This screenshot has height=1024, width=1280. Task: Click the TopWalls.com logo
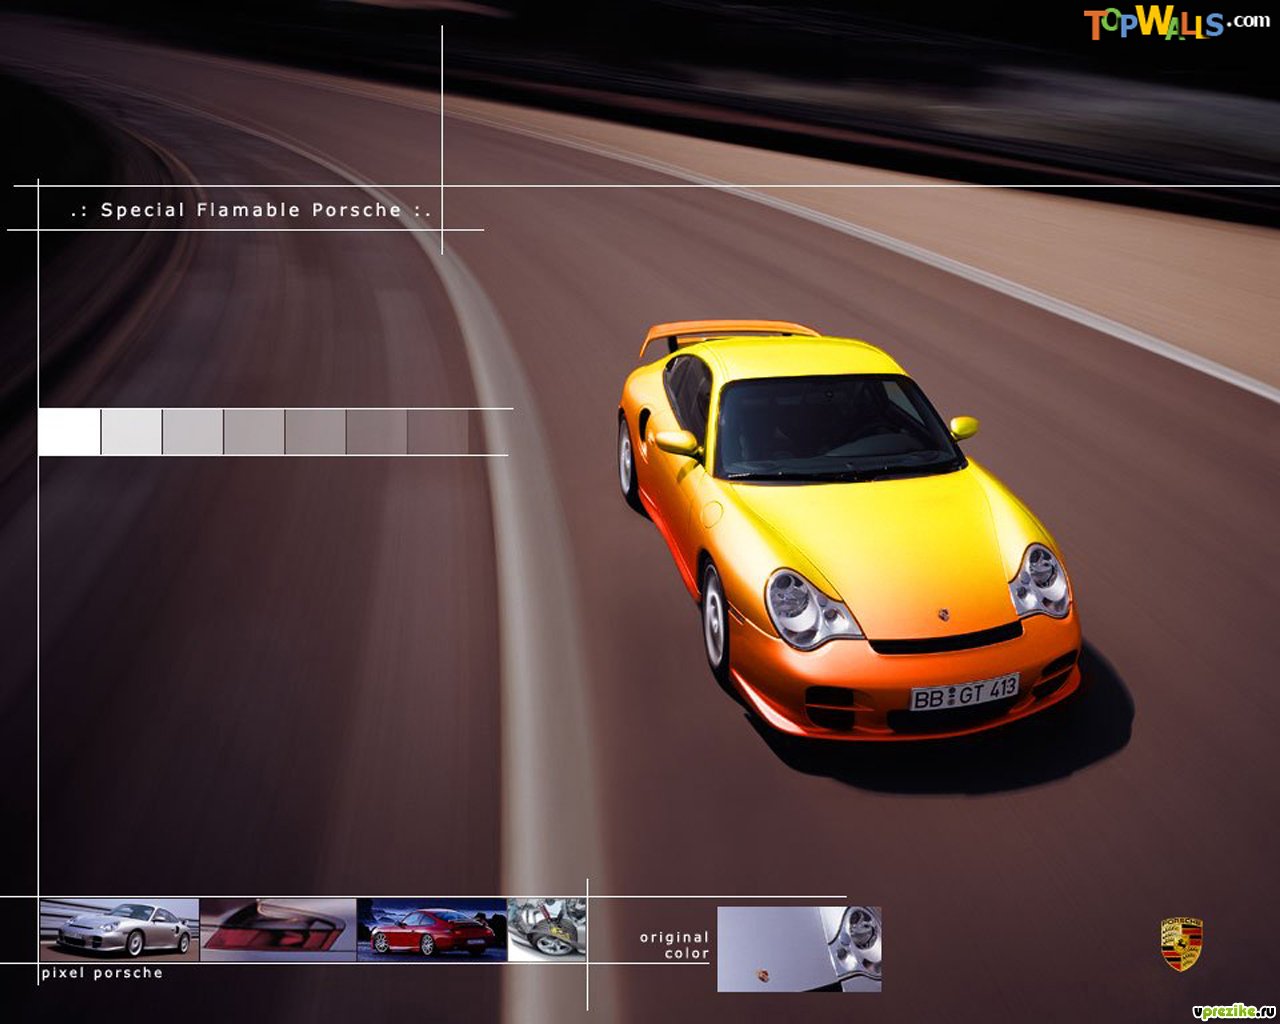[1176, 22]
